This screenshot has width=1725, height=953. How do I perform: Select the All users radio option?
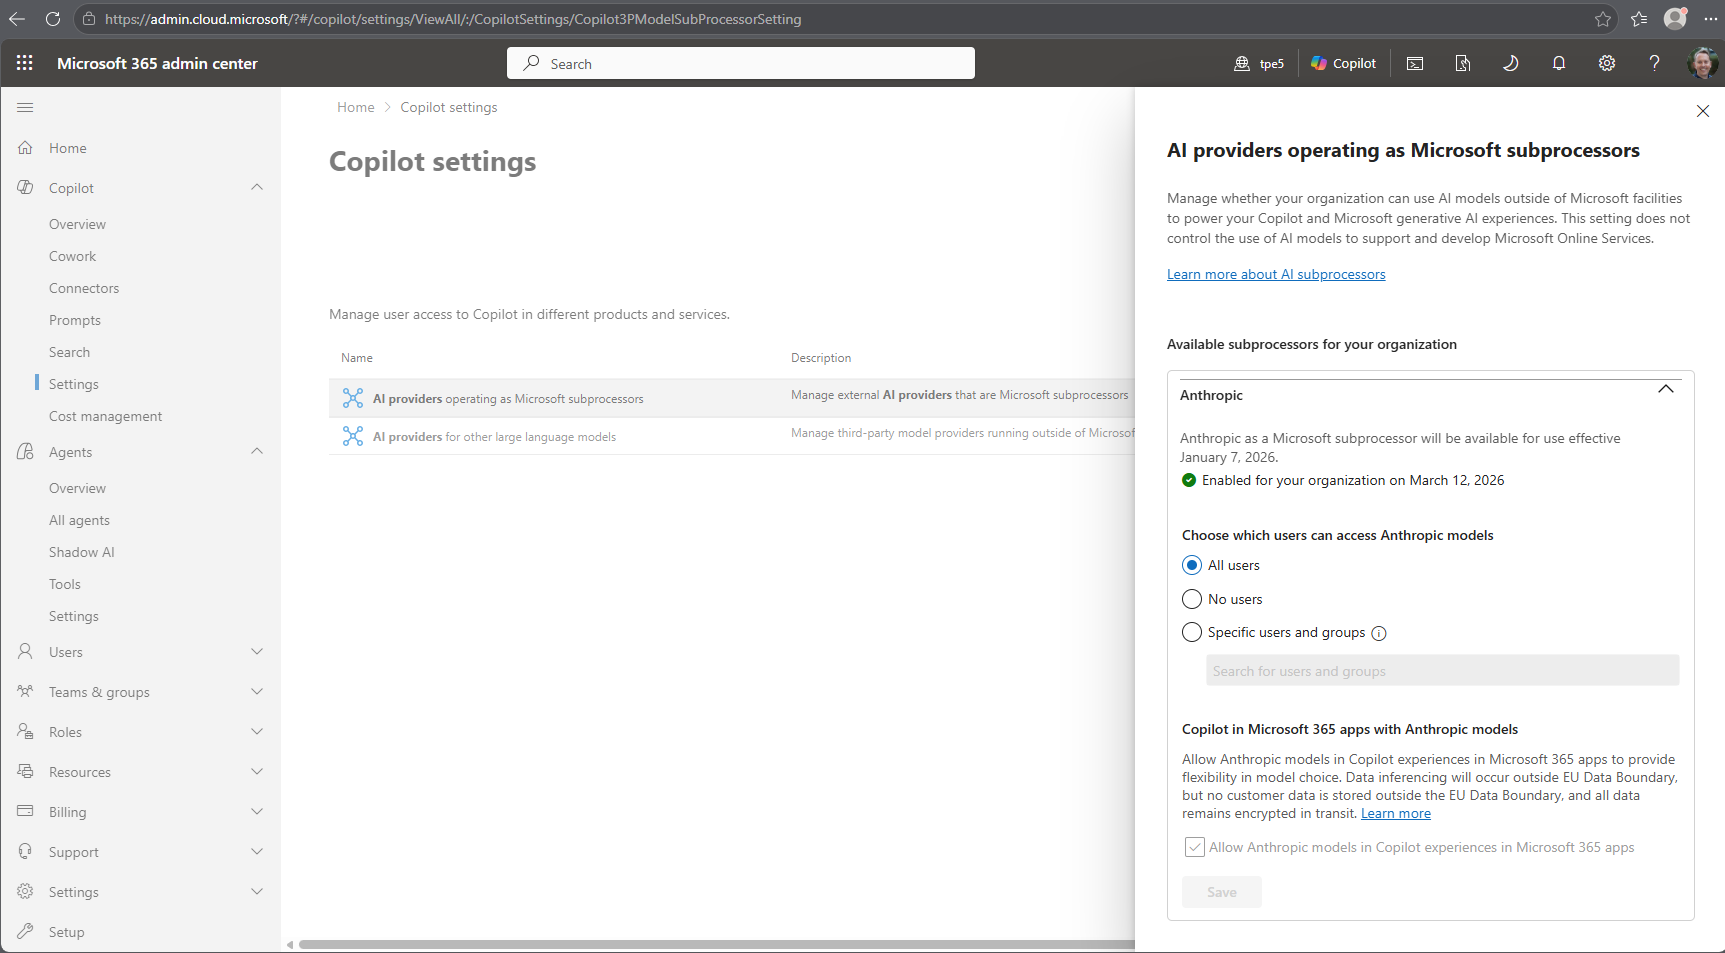pos(1192,565)
